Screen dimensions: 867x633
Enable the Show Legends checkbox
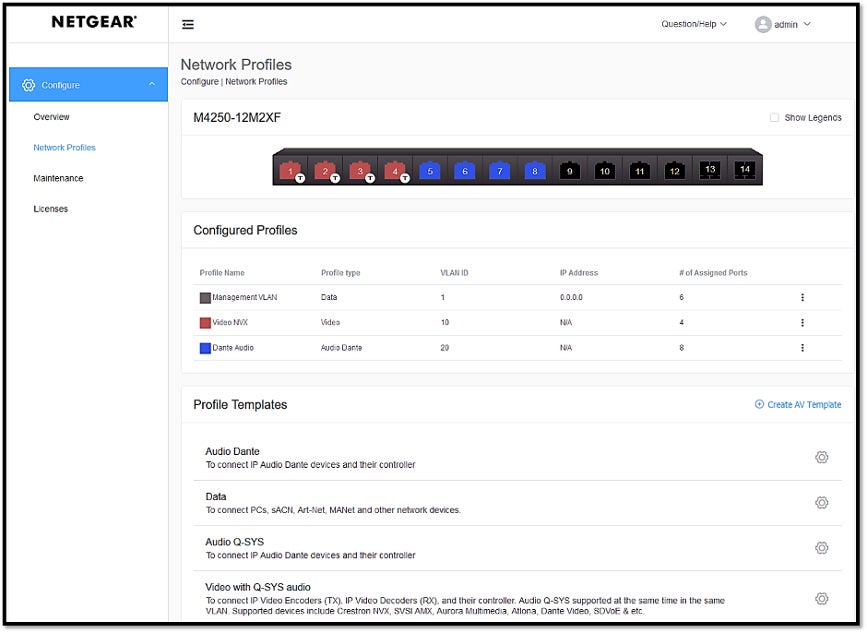pyautogui.click(x=774, y=118)
